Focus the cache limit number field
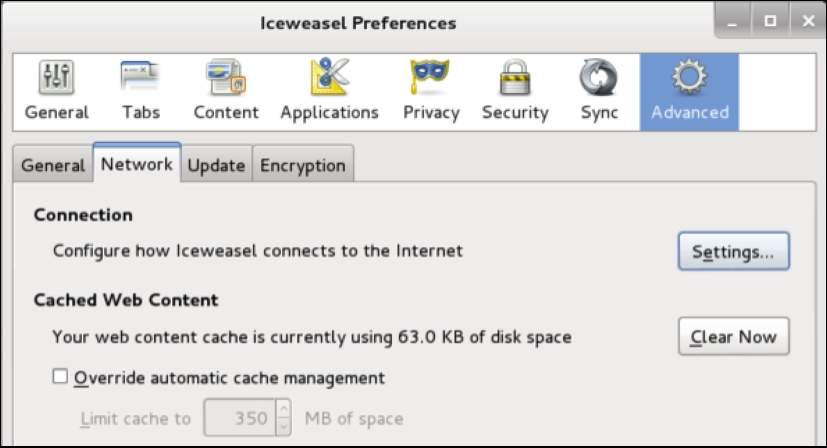 click(x=240, y=418)
